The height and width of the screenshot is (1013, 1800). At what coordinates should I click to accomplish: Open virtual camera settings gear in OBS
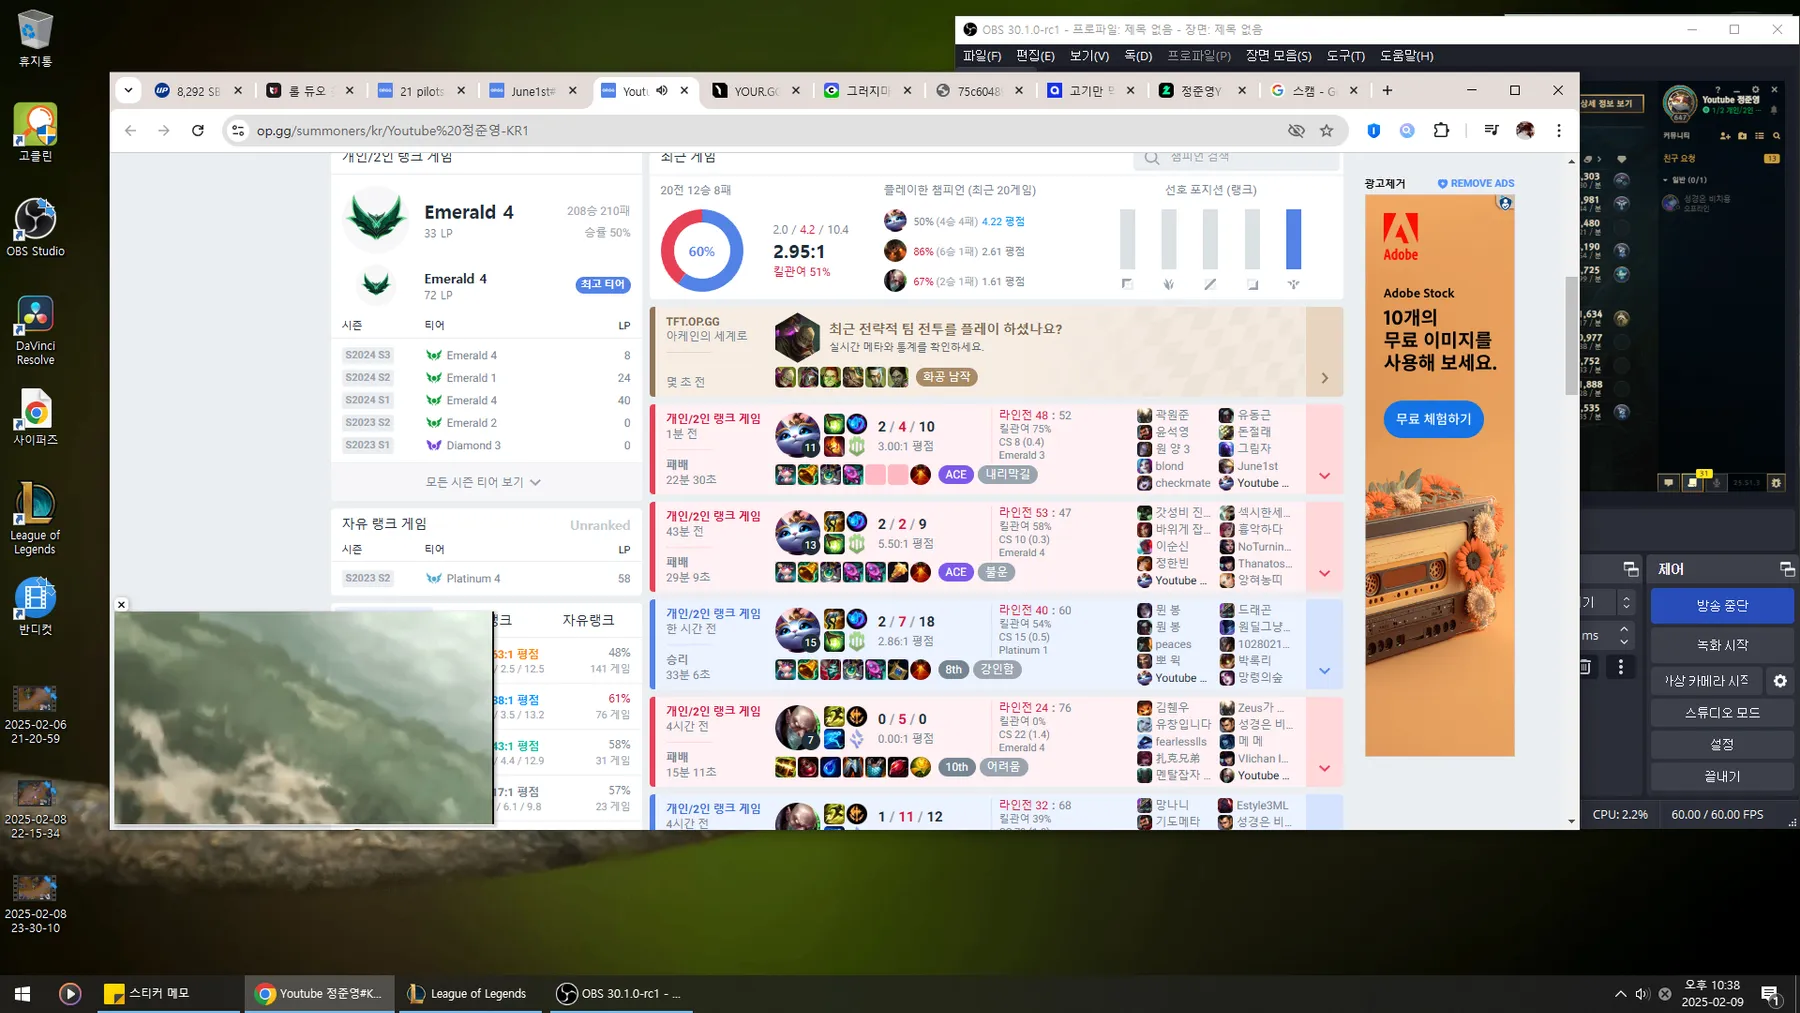click(x=1780, y=681)
